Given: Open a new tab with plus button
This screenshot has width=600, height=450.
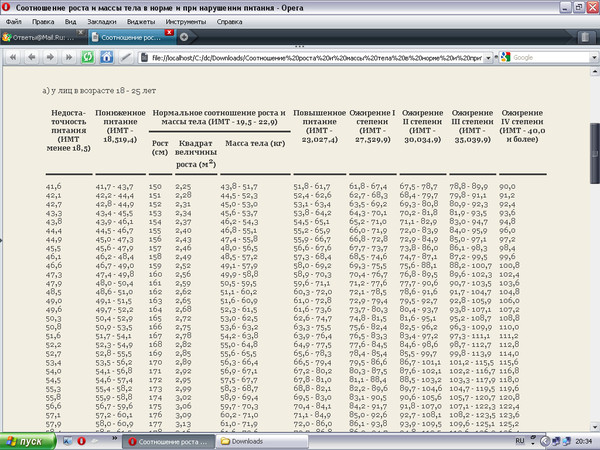Looking at the screenshot, I should 184,37.
